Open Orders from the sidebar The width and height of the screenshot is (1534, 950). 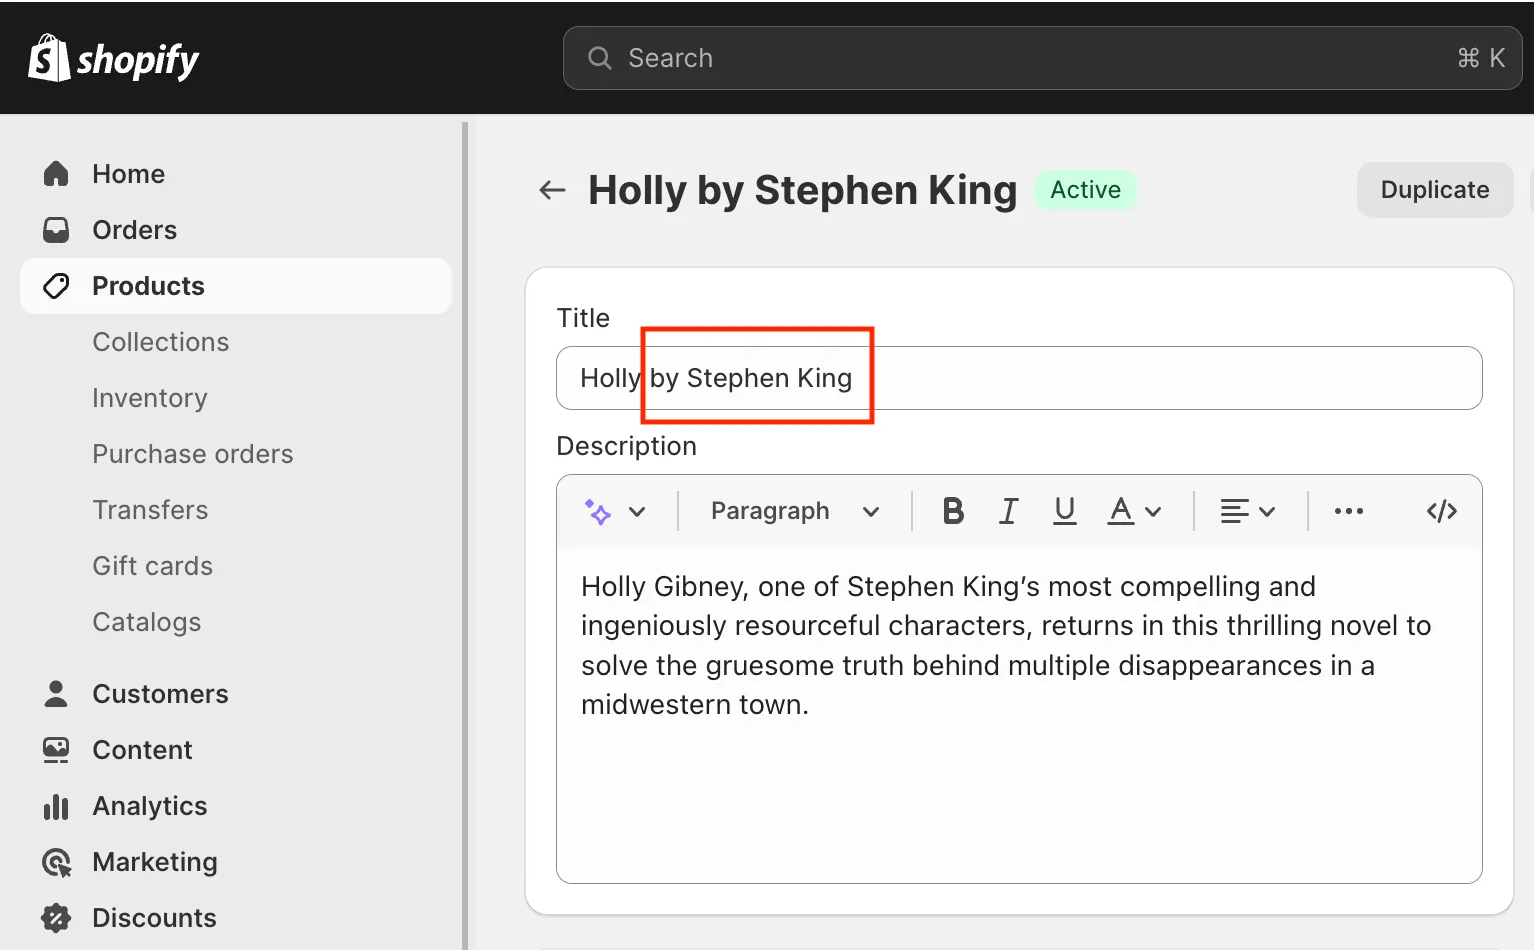[x=133, y=229]
